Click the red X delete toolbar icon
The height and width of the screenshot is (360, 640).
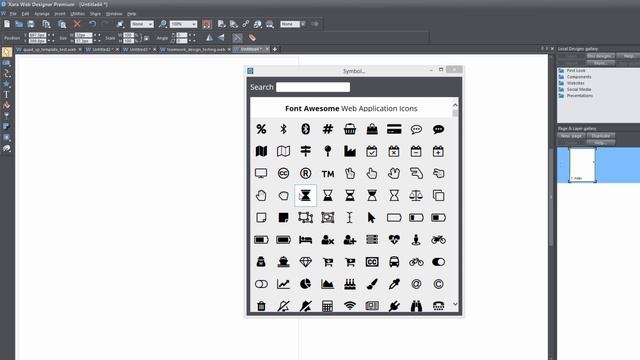(x=77, y=24)
